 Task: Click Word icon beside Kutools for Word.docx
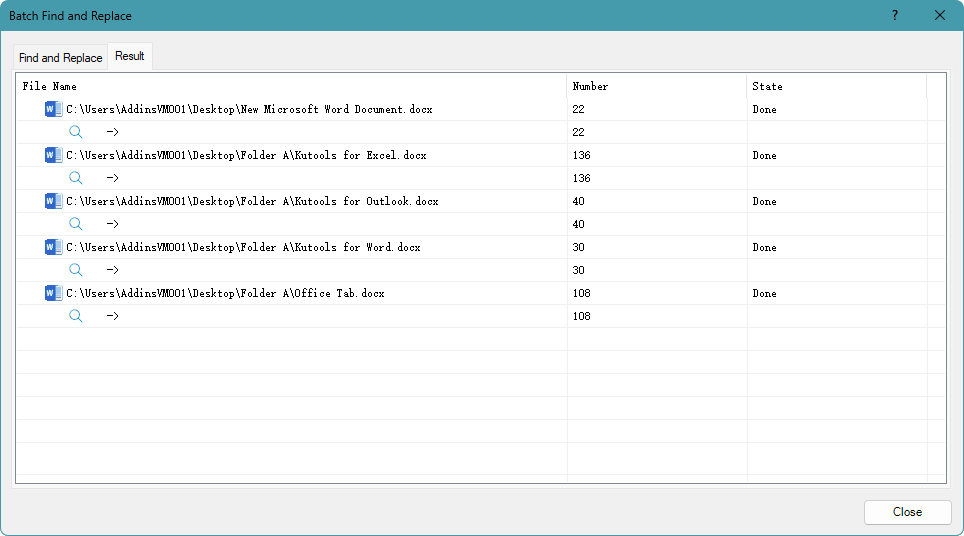click(53, 247)
